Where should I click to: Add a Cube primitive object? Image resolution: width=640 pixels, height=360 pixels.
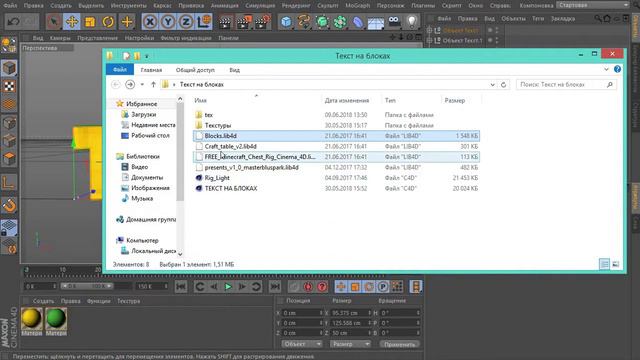click(x=286, y=22)
